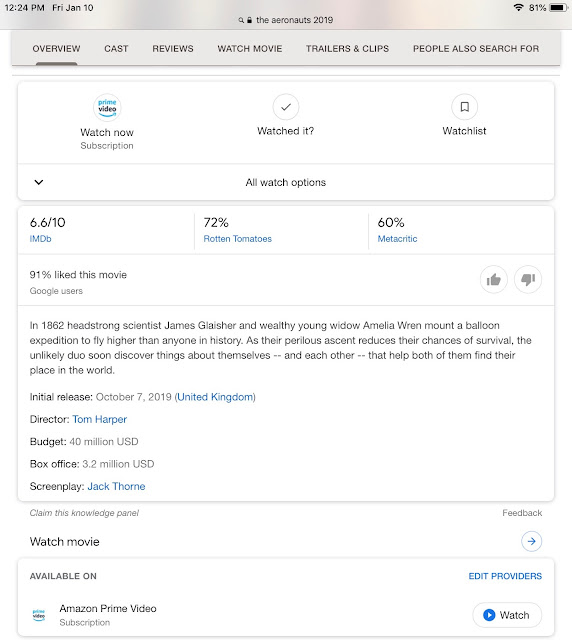Click the movie synopsis paragraph
Screen dimensions: 572x640
[280, 348]
